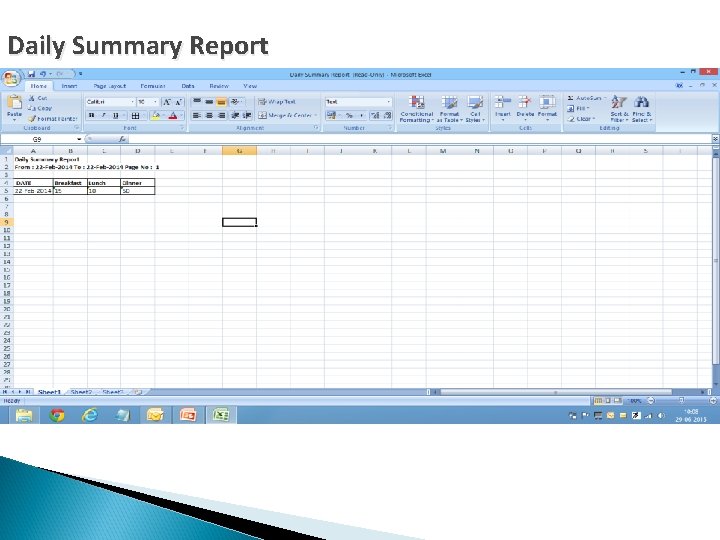The height and width of the screenshot is (540, 720).
Task: Align cell text right
Action: point(221,115)
